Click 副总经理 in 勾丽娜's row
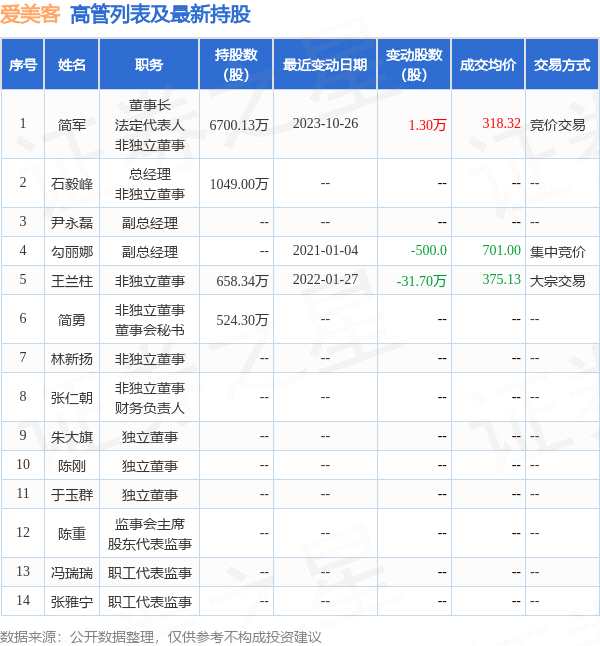Viewport: 600px width, 646px height. point(150,252)
